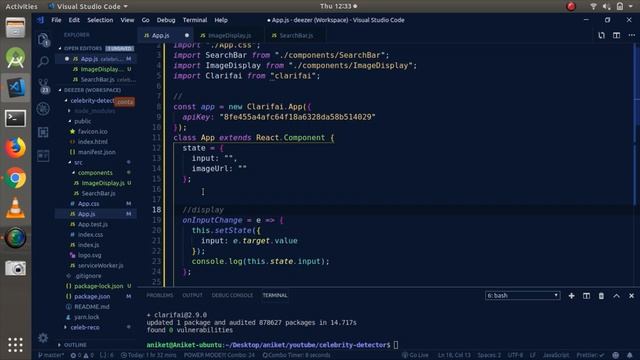Click the Activities button in top bar

(x=21, y=6)
